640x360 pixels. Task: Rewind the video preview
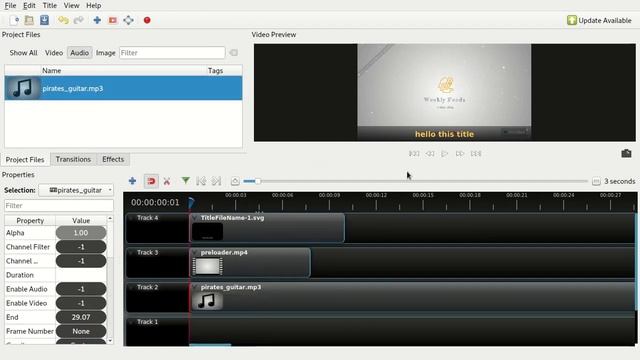click(430, 153)
